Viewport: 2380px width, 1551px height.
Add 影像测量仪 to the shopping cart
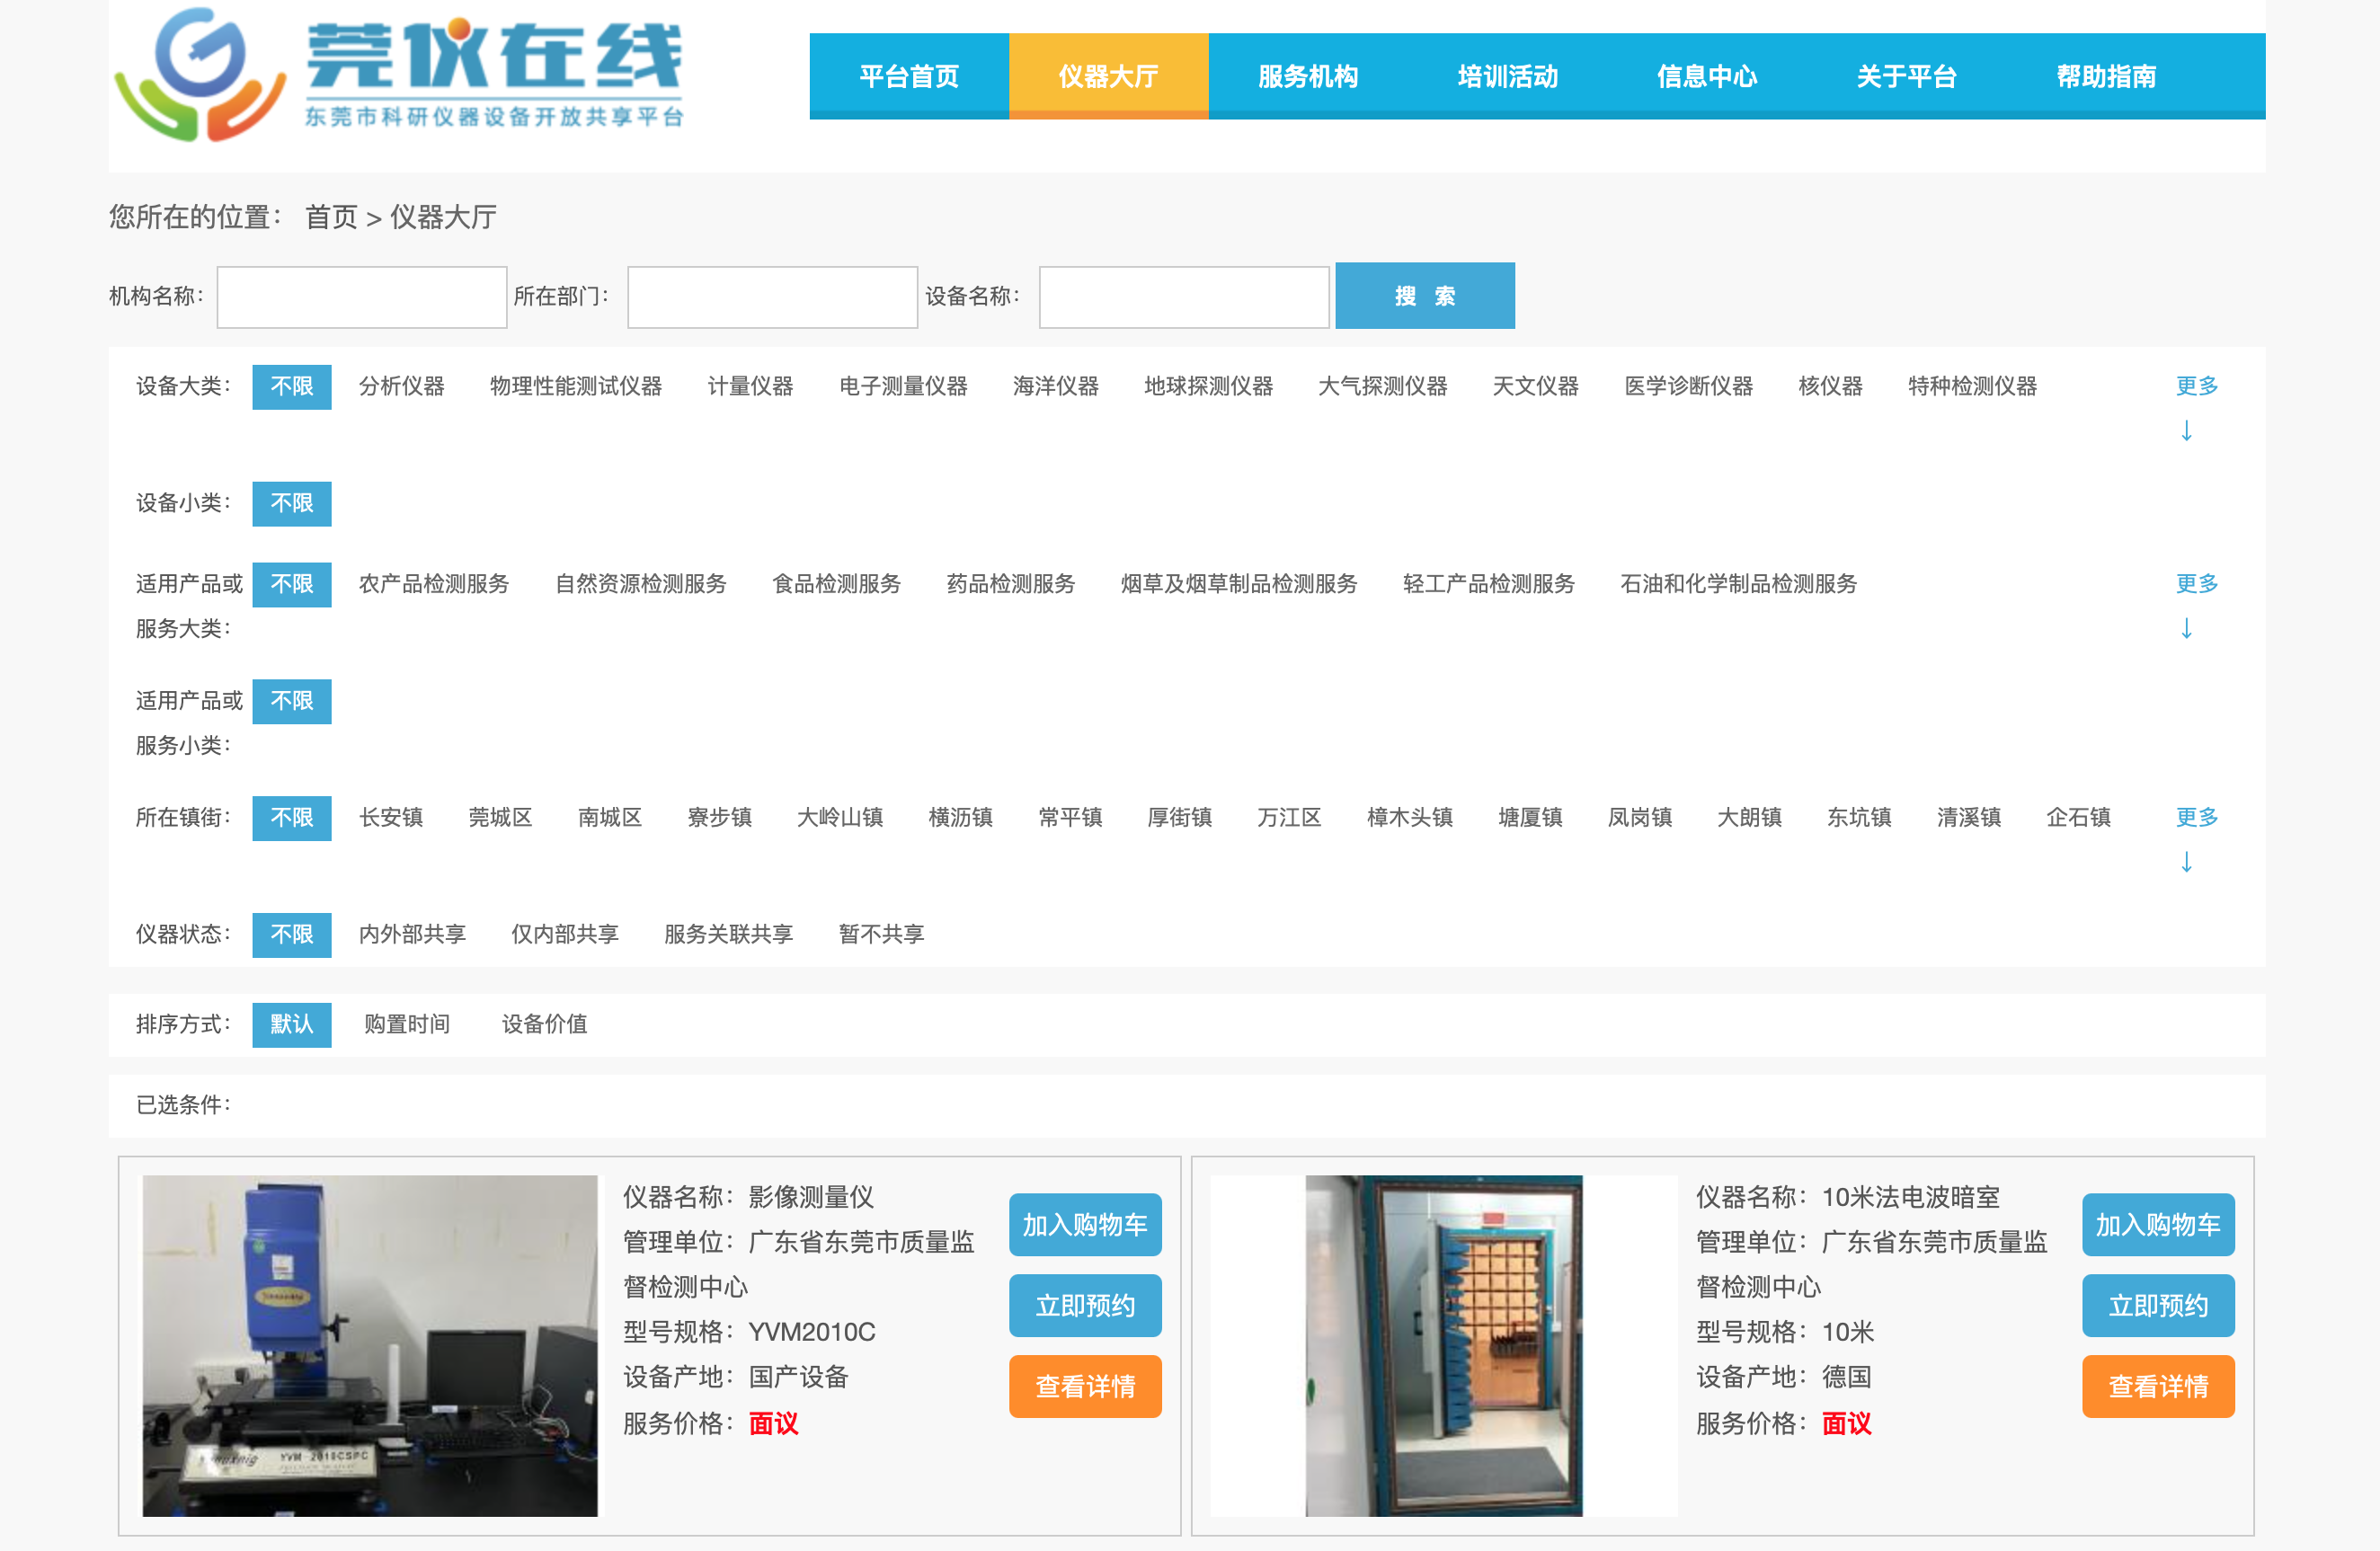pyautogui.click(x=1084, y=1224)
